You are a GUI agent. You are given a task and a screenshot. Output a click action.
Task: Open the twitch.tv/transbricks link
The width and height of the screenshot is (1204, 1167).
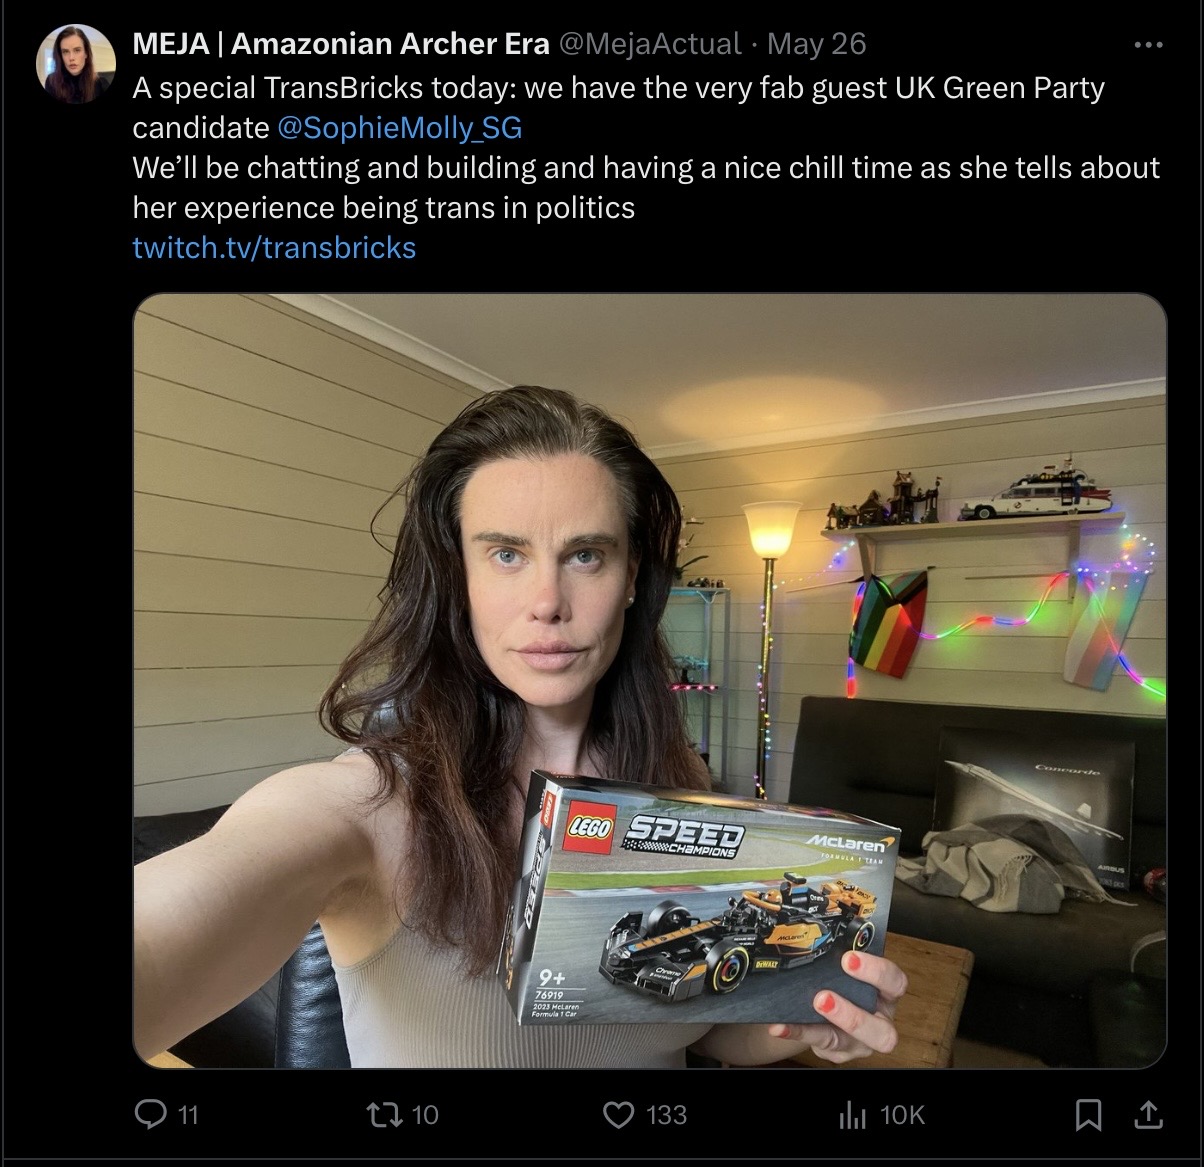274,248
